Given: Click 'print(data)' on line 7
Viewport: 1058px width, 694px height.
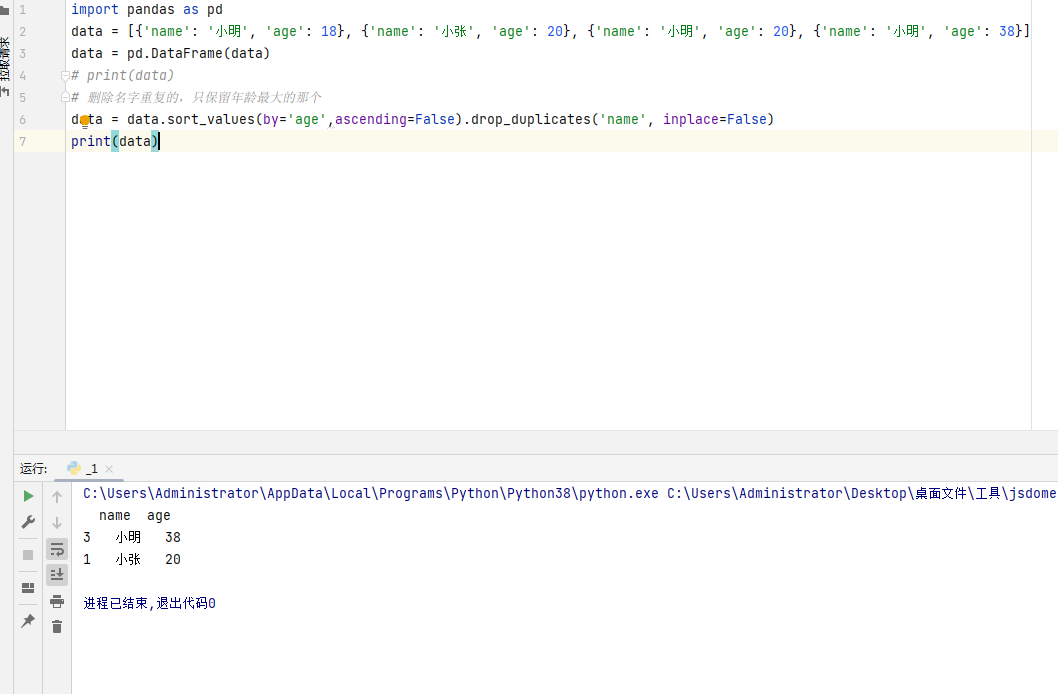Looking at the screenshot, I should (x=115, y=141).
